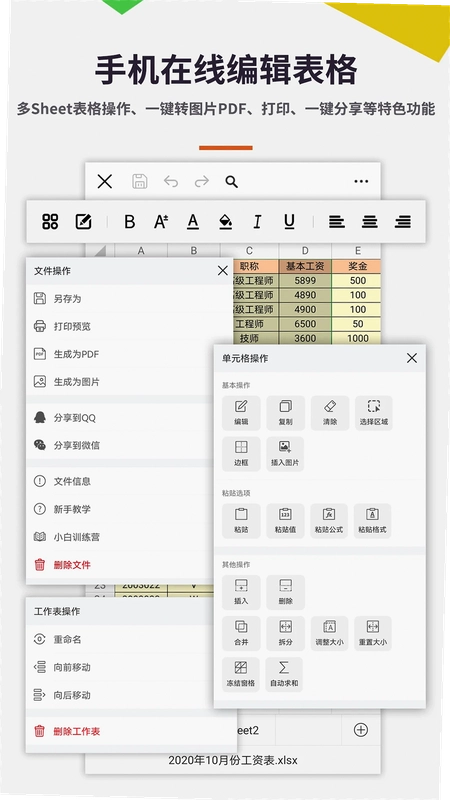Align text to center in toolbar
450x800 pixels.
tap(370, 222)
